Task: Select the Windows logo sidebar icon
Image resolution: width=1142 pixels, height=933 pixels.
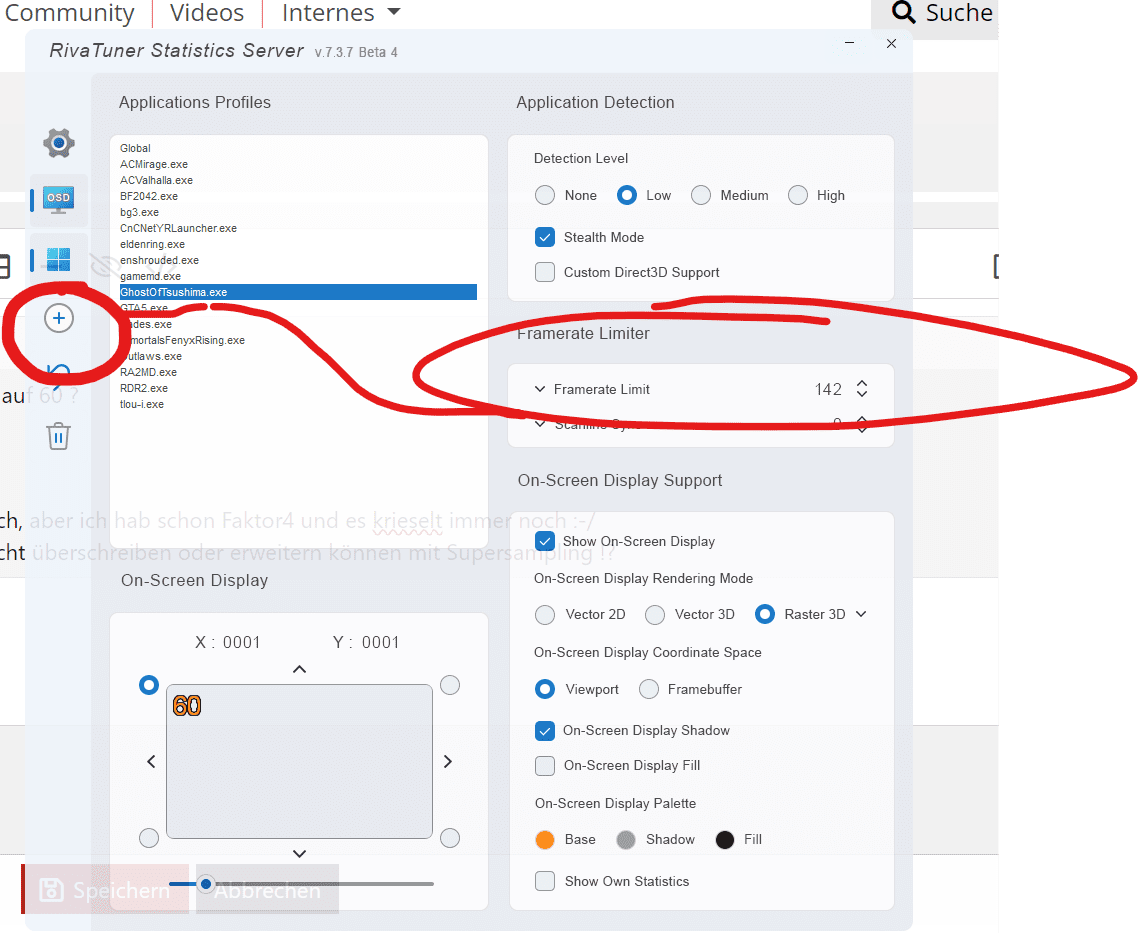Action: (x=58, y=259)
